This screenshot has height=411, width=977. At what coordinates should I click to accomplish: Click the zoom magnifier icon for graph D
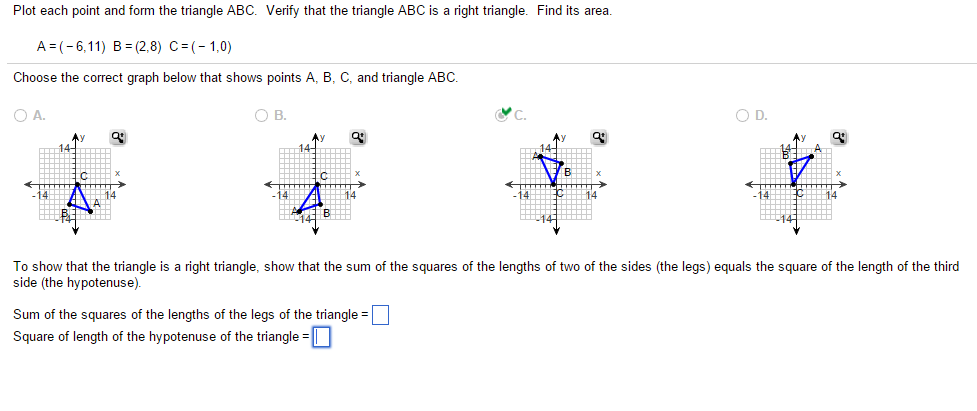tap(838, 138)
